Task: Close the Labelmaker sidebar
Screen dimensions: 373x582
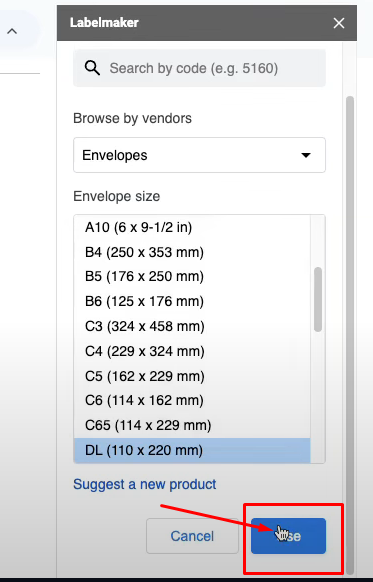Action: click(x=338, y=23)
